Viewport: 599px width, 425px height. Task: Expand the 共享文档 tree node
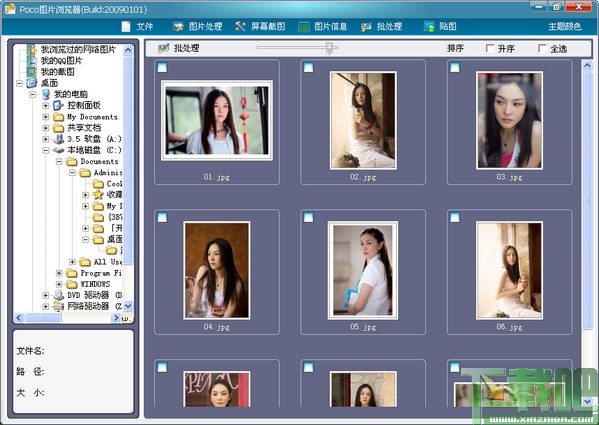coord(45,128)
